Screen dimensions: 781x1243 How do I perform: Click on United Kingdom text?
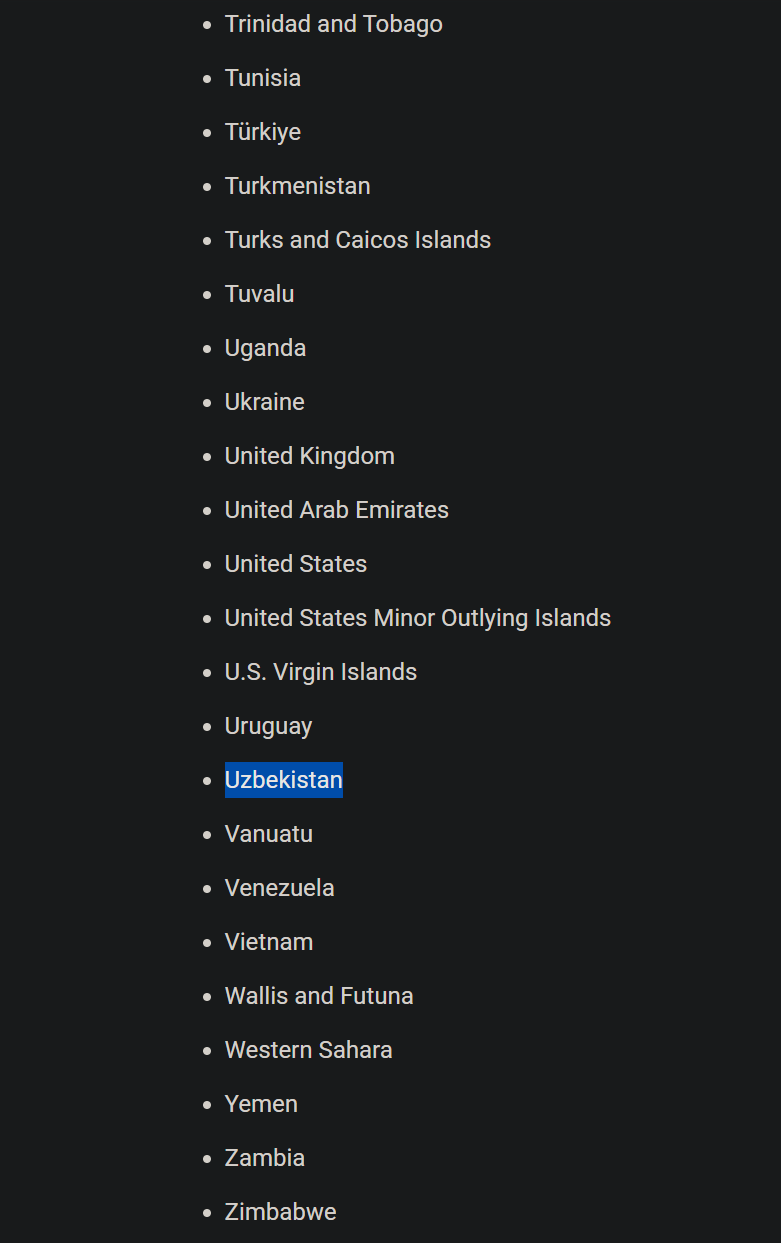pos(310,456)
